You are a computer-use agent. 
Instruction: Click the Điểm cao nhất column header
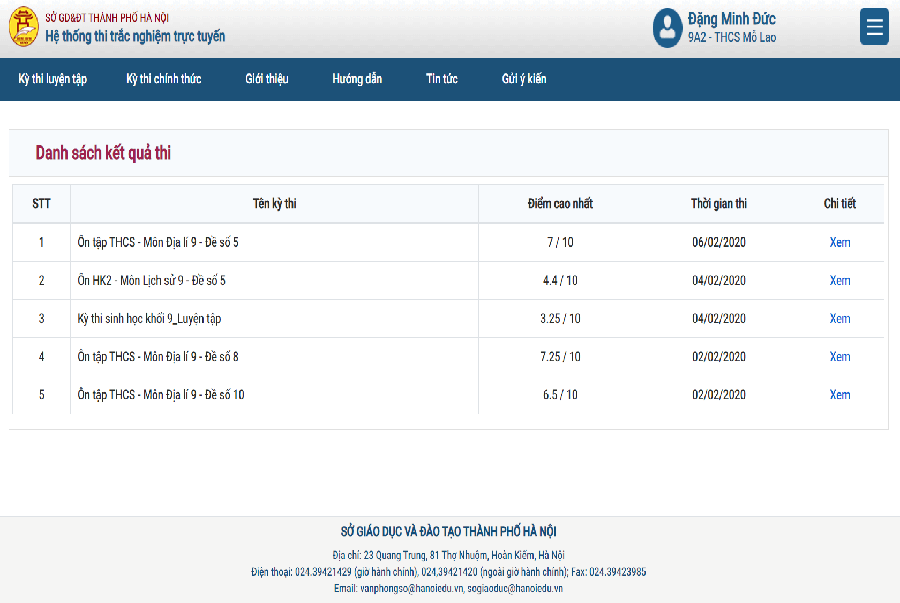(560, 204)
